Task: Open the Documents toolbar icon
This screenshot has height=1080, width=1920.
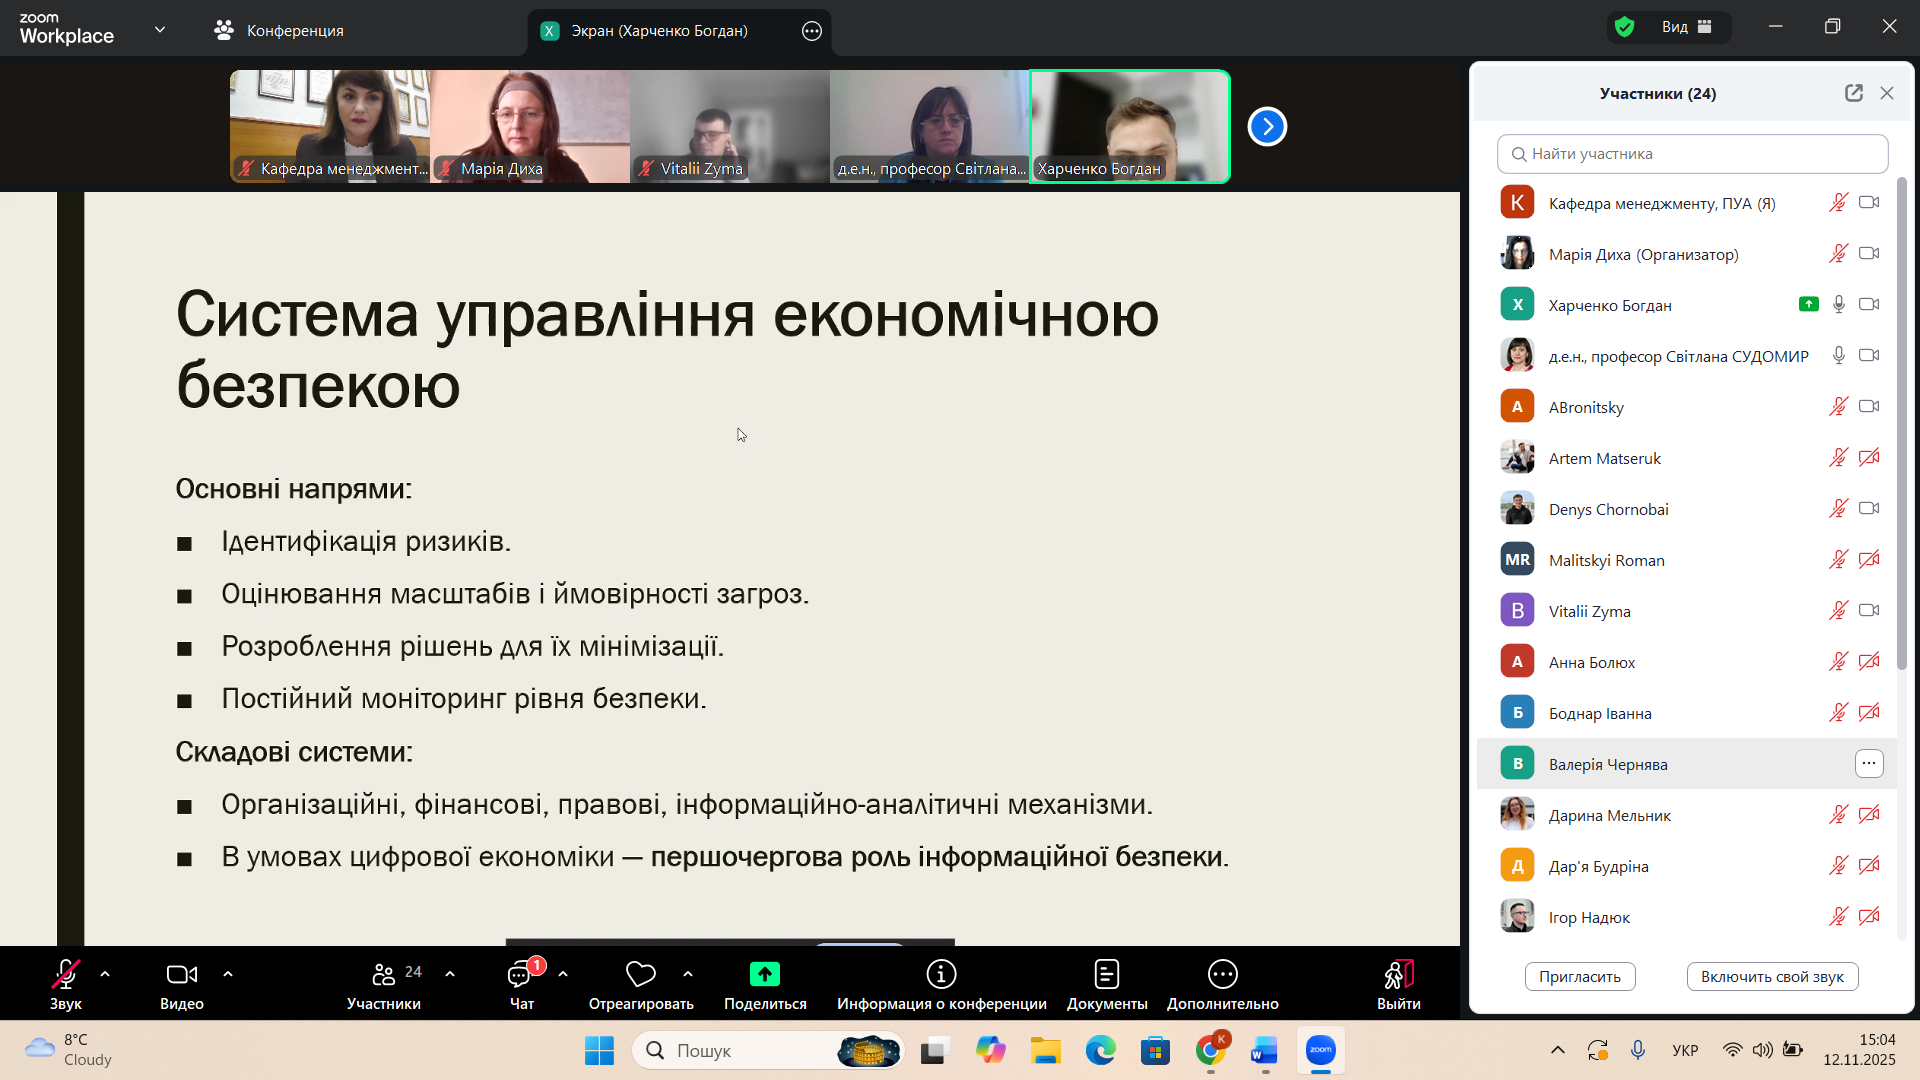Action: coord(1106,974)
